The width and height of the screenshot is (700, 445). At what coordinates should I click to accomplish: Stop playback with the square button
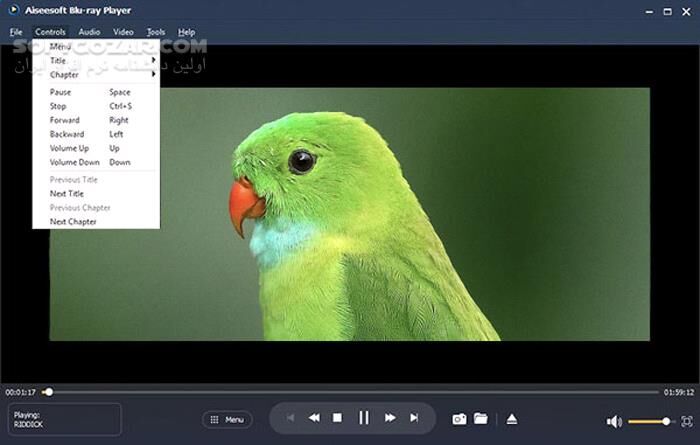pyautogui.click(x=338, y=418)
